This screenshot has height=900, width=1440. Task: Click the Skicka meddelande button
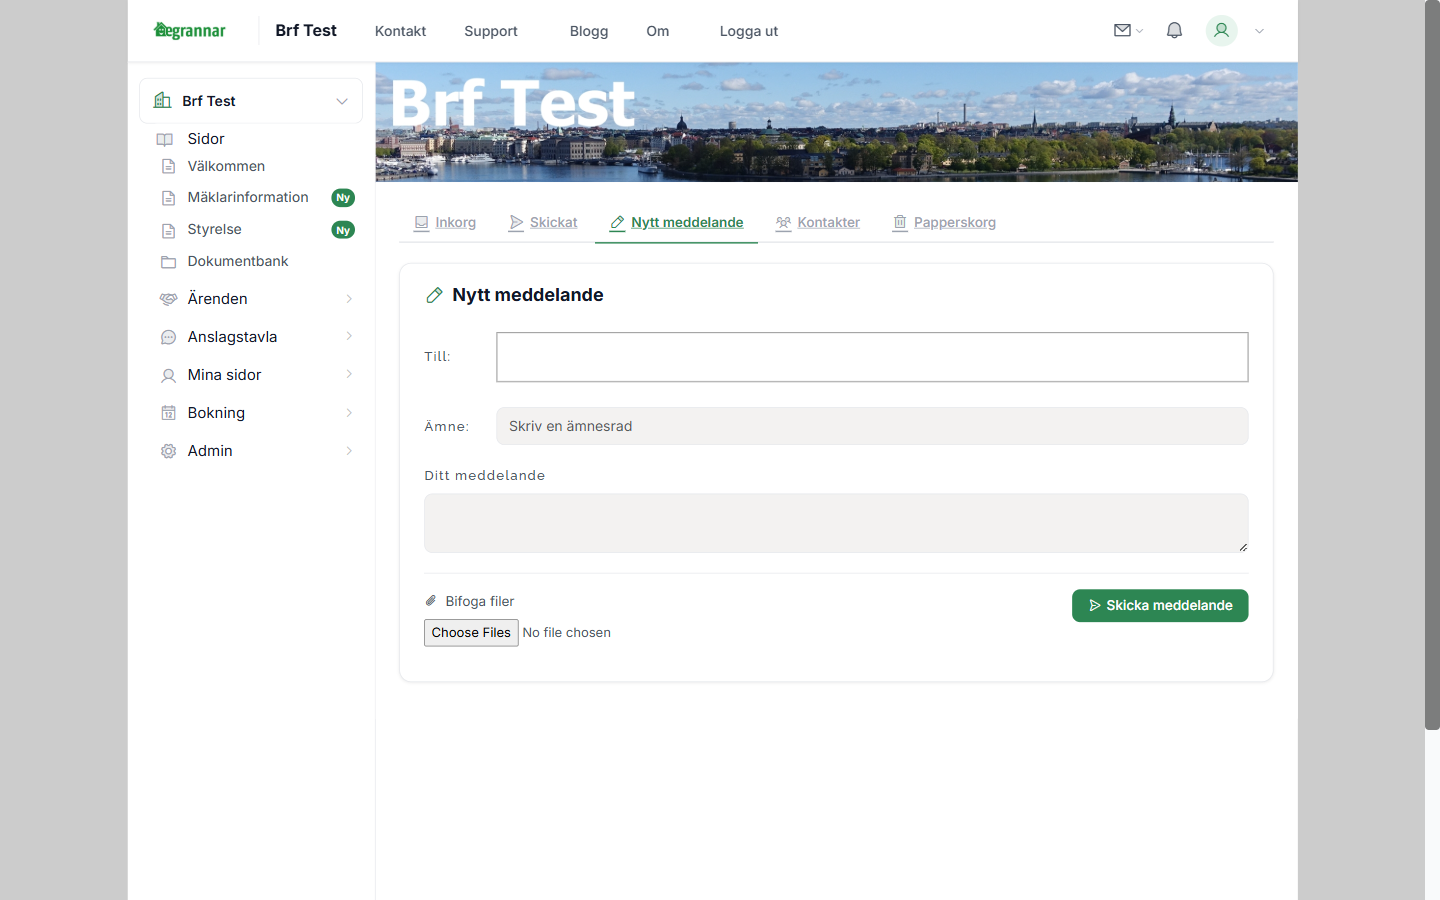pos(1160,605)
